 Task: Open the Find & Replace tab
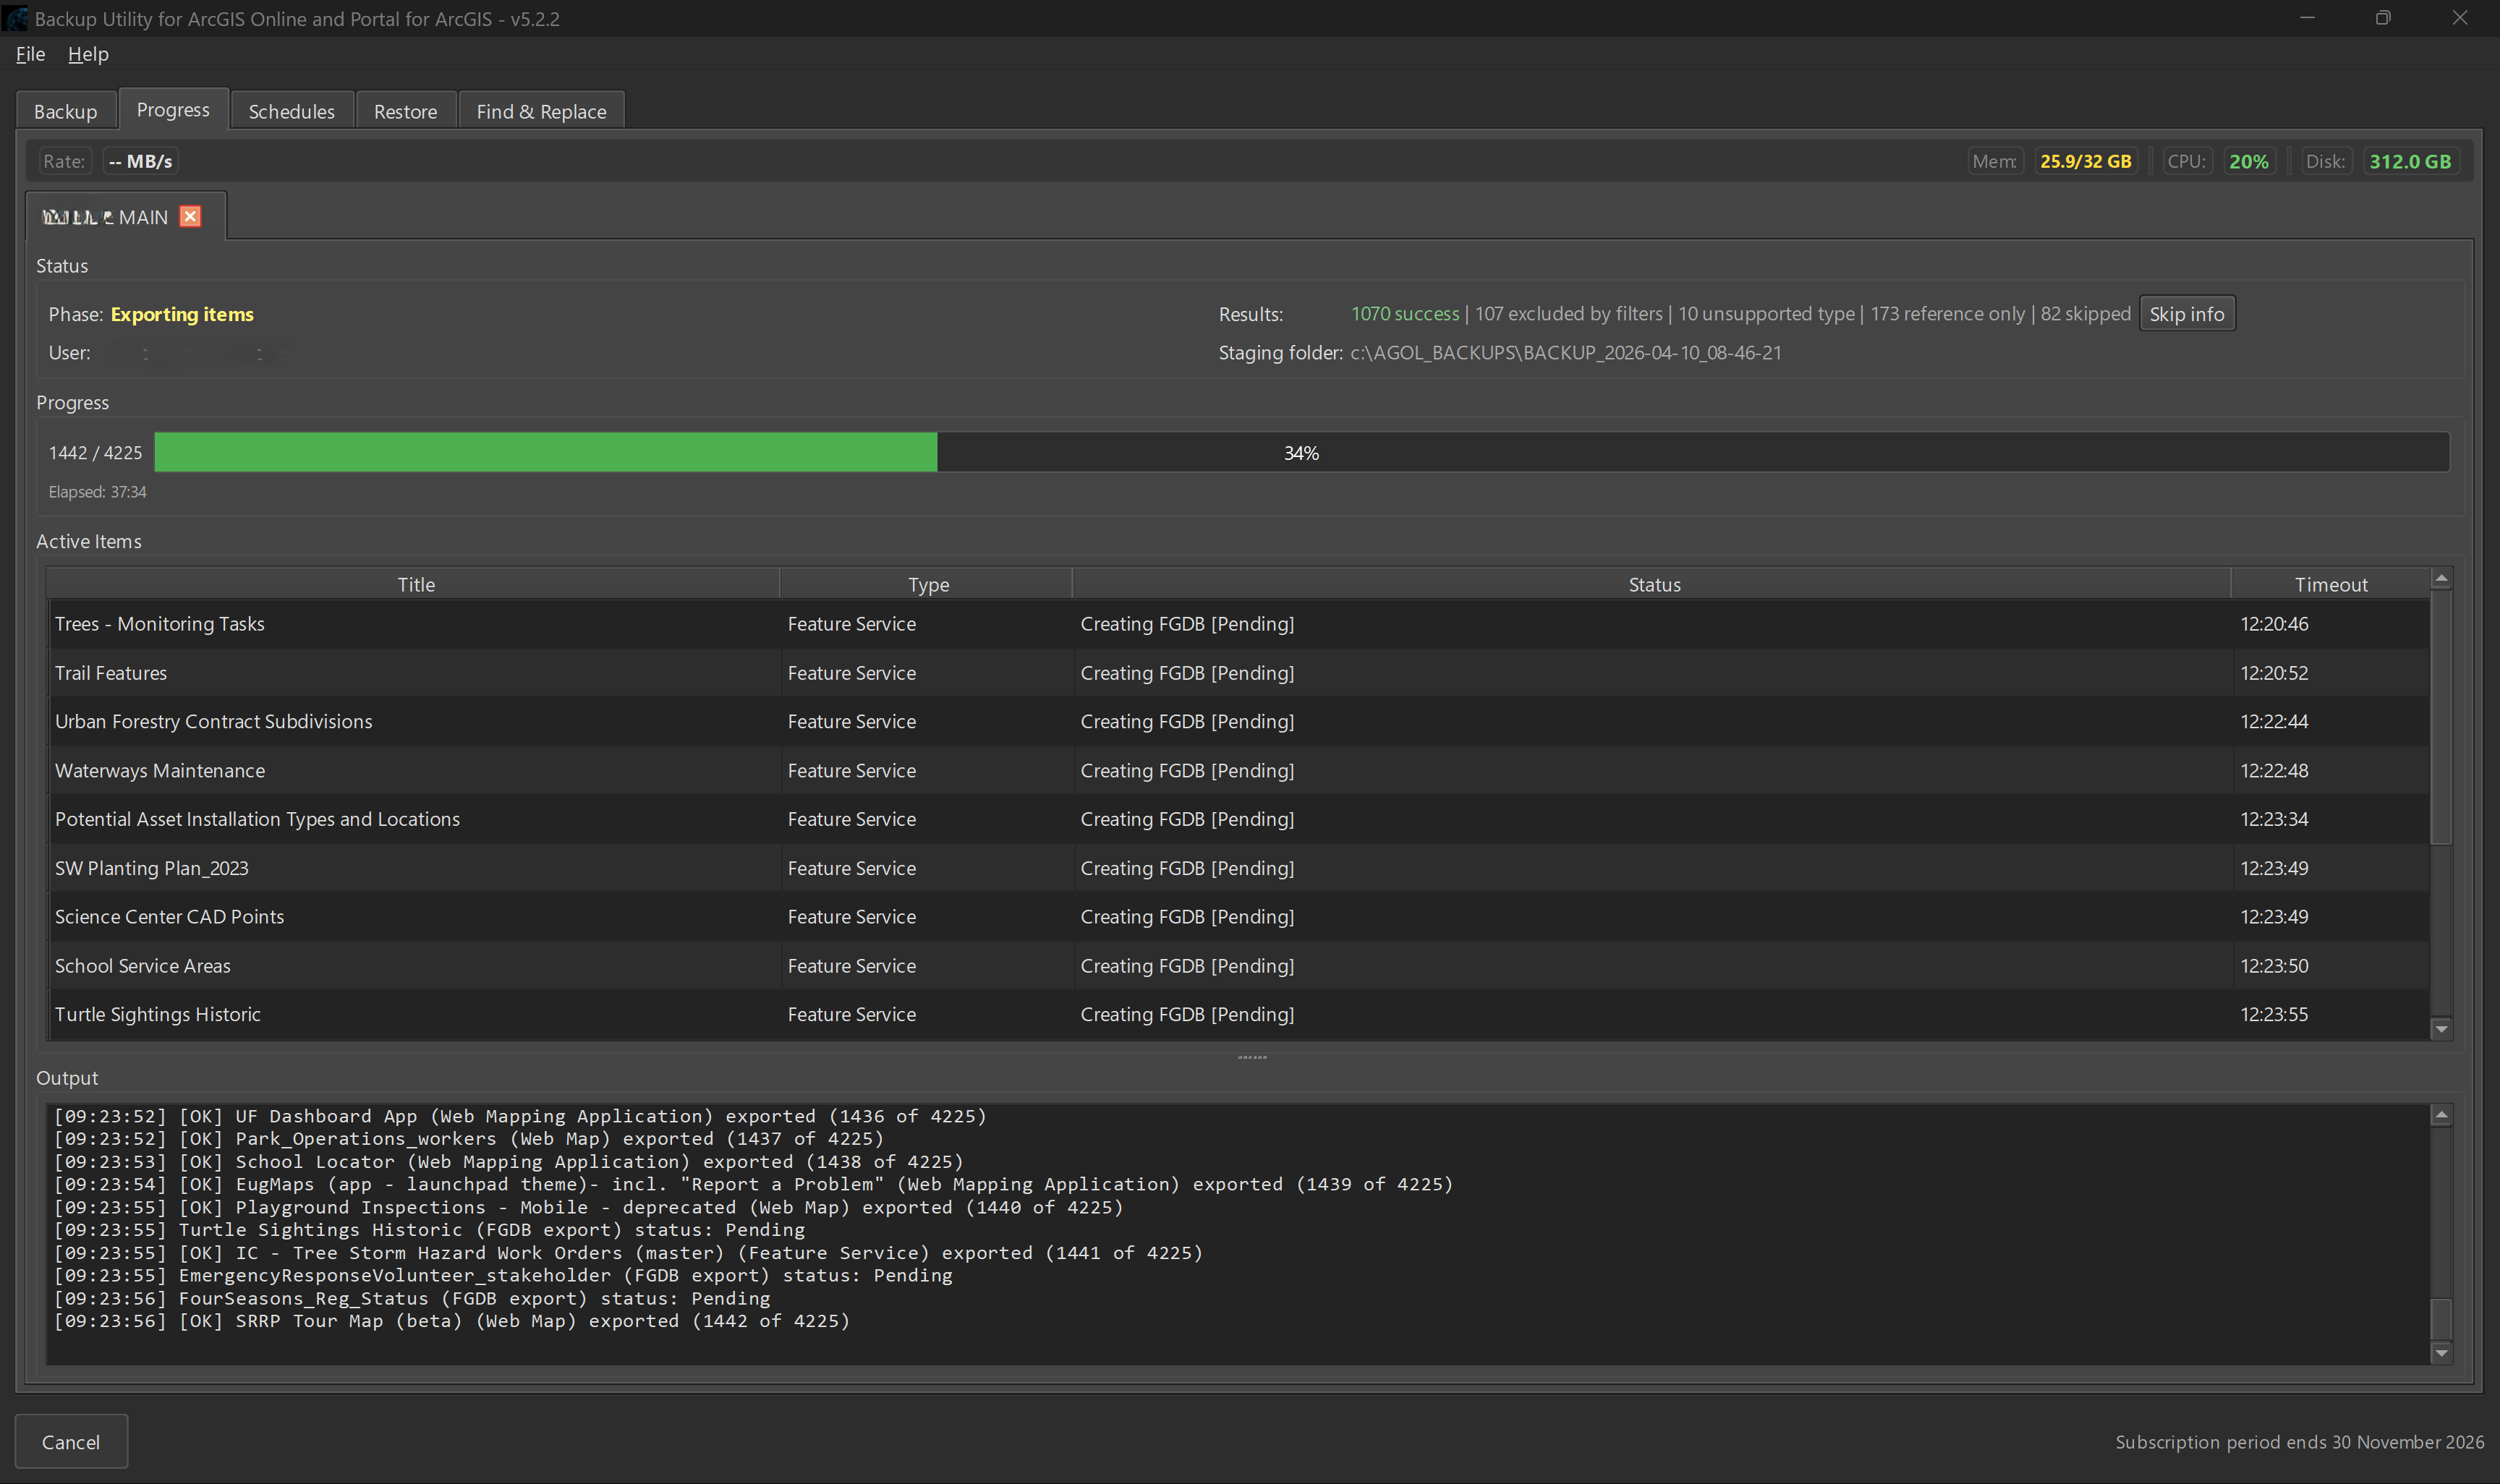click(541, 110)
